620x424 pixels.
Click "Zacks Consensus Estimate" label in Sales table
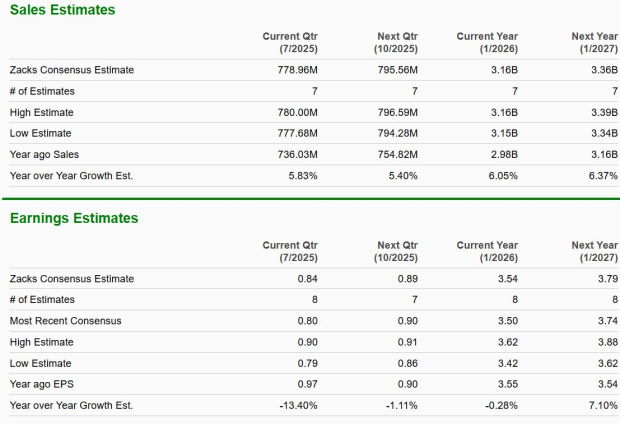[72, 70]
